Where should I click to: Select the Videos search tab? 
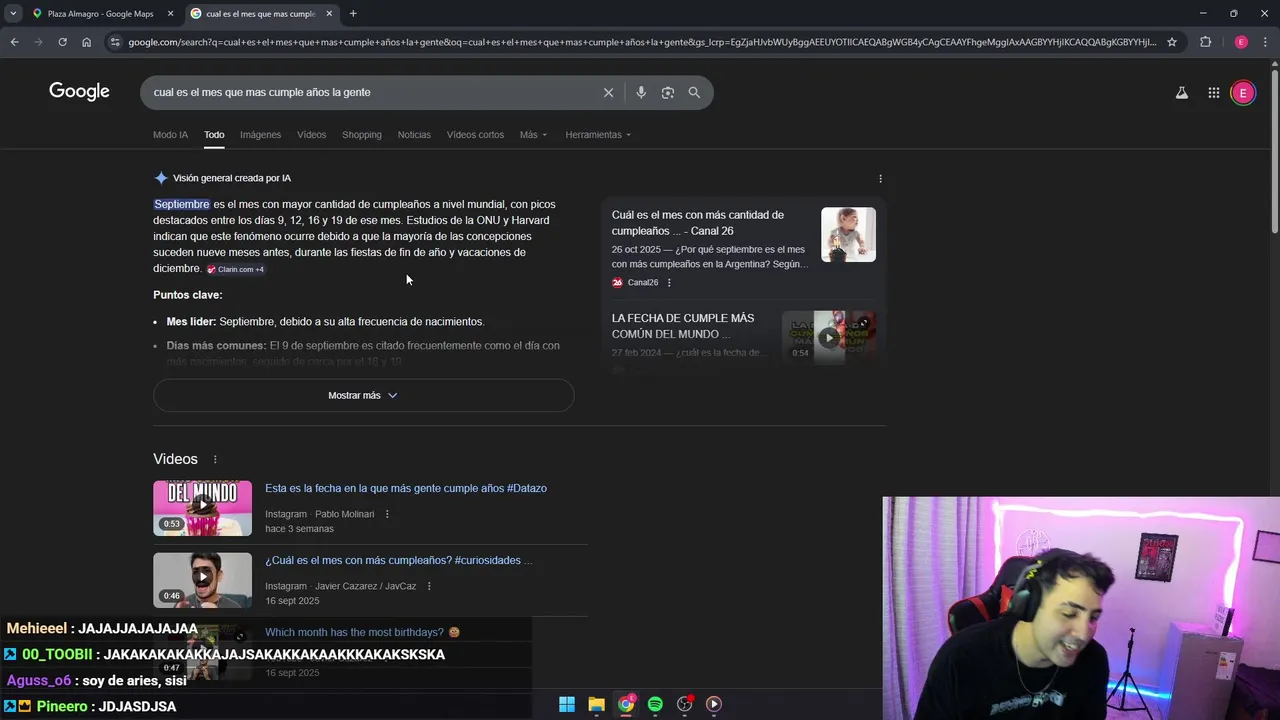click(311, 134)
